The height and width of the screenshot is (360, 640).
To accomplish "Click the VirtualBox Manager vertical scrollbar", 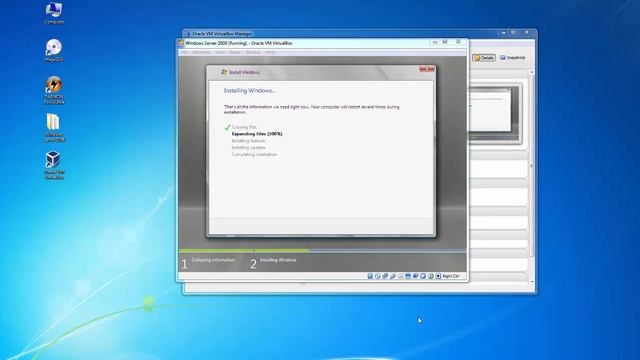I will (531, 177).
